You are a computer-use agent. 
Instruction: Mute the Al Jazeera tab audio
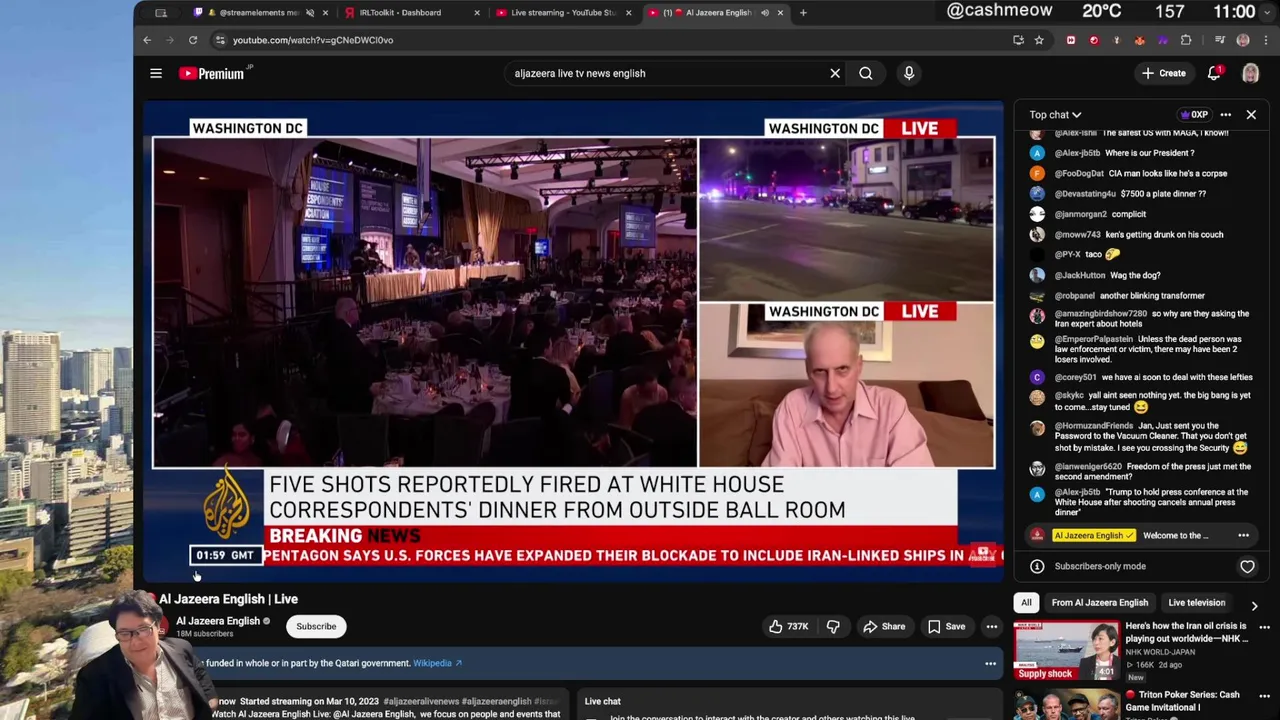(x=765, y=13)
